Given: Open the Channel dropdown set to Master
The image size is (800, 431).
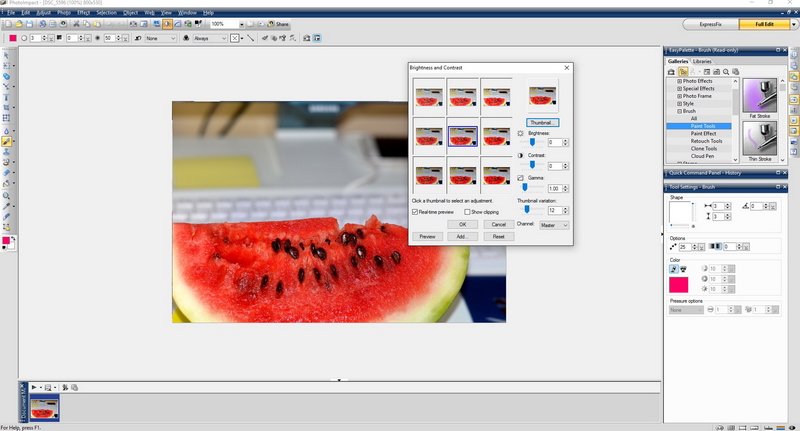Looking at the screenshot, I should 553,225.
